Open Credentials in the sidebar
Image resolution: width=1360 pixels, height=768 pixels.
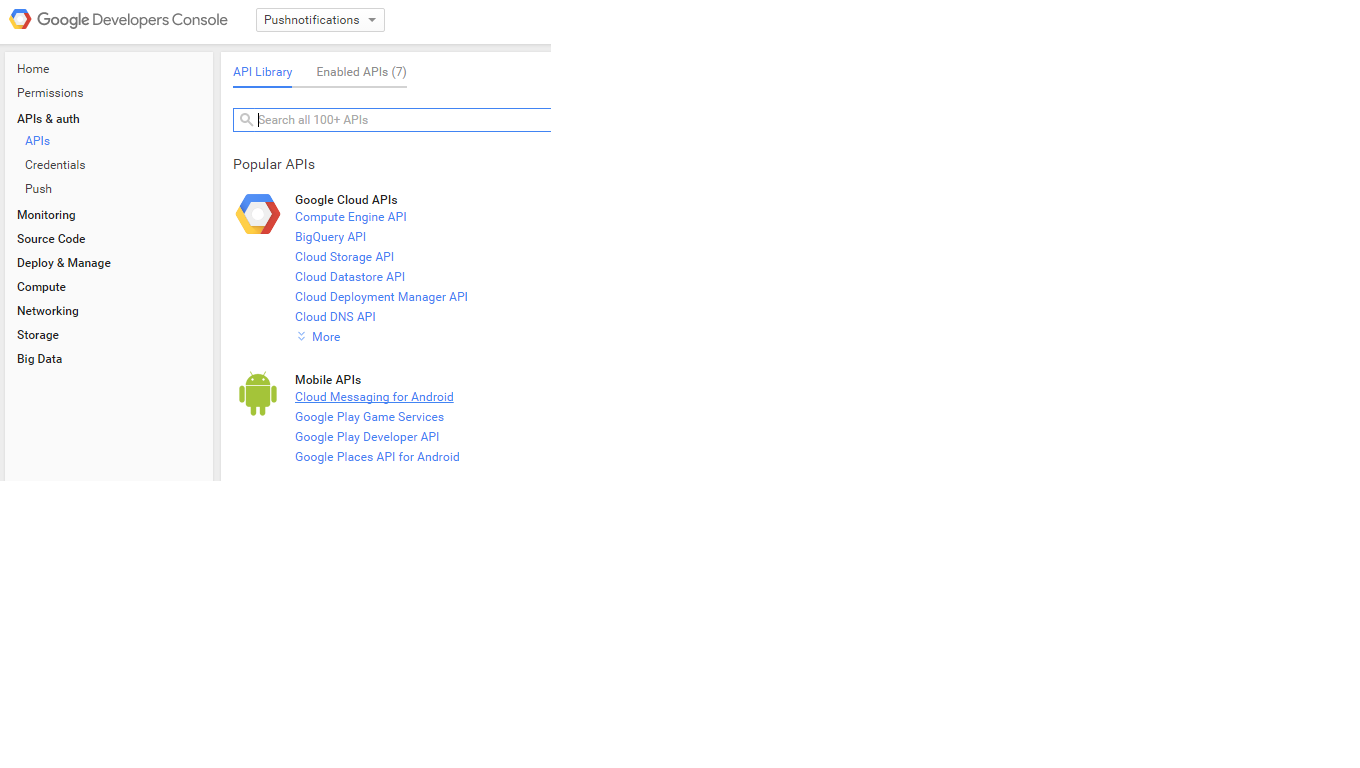55,165
